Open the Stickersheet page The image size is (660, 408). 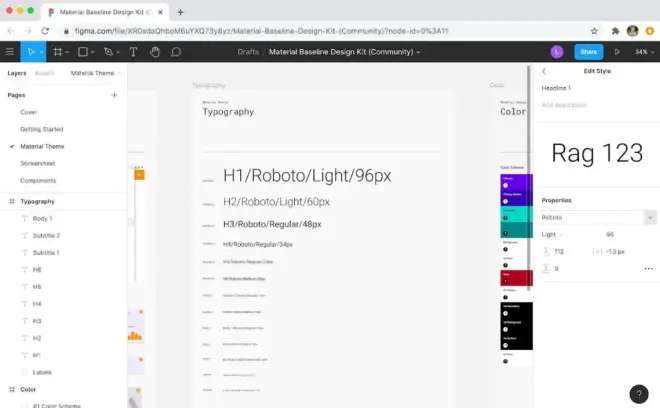37,163
